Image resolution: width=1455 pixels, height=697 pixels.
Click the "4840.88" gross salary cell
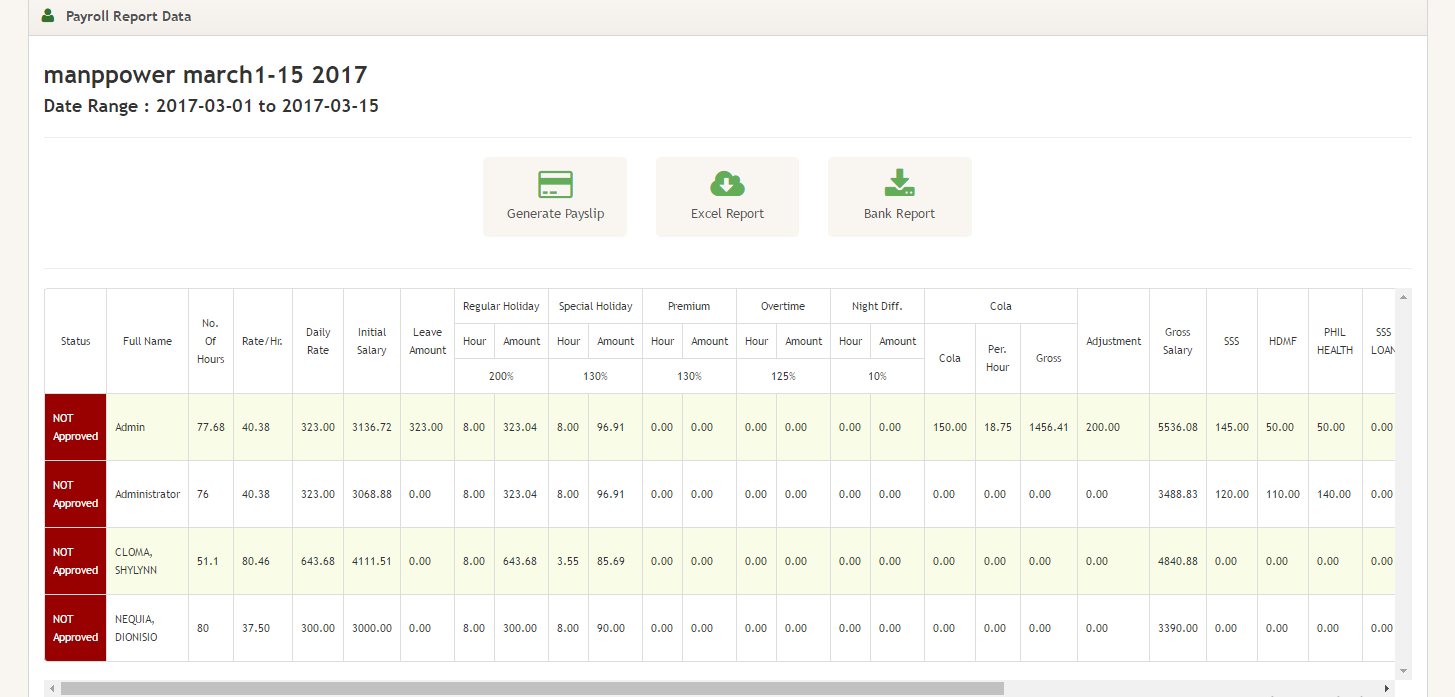tap(1178, 561)
